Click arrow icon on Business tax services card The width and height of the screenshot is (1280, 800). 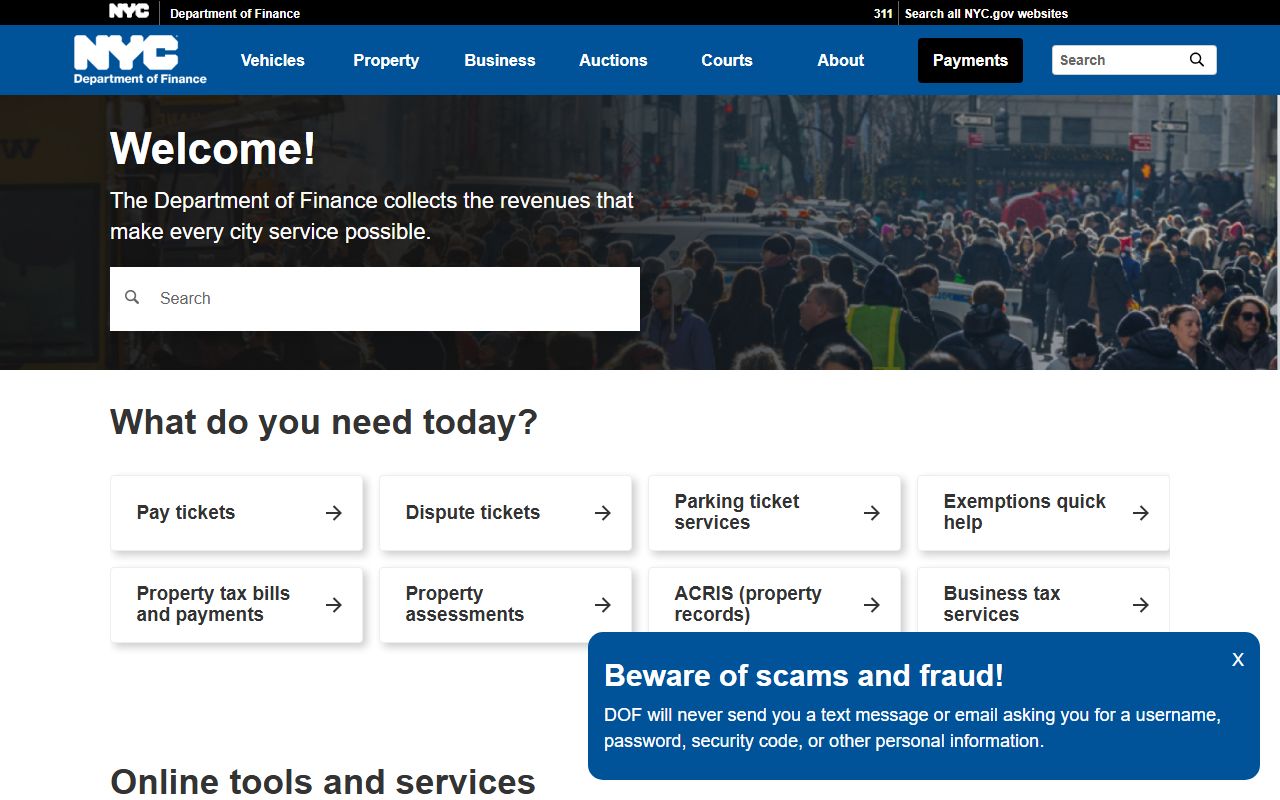(1141, 605)
